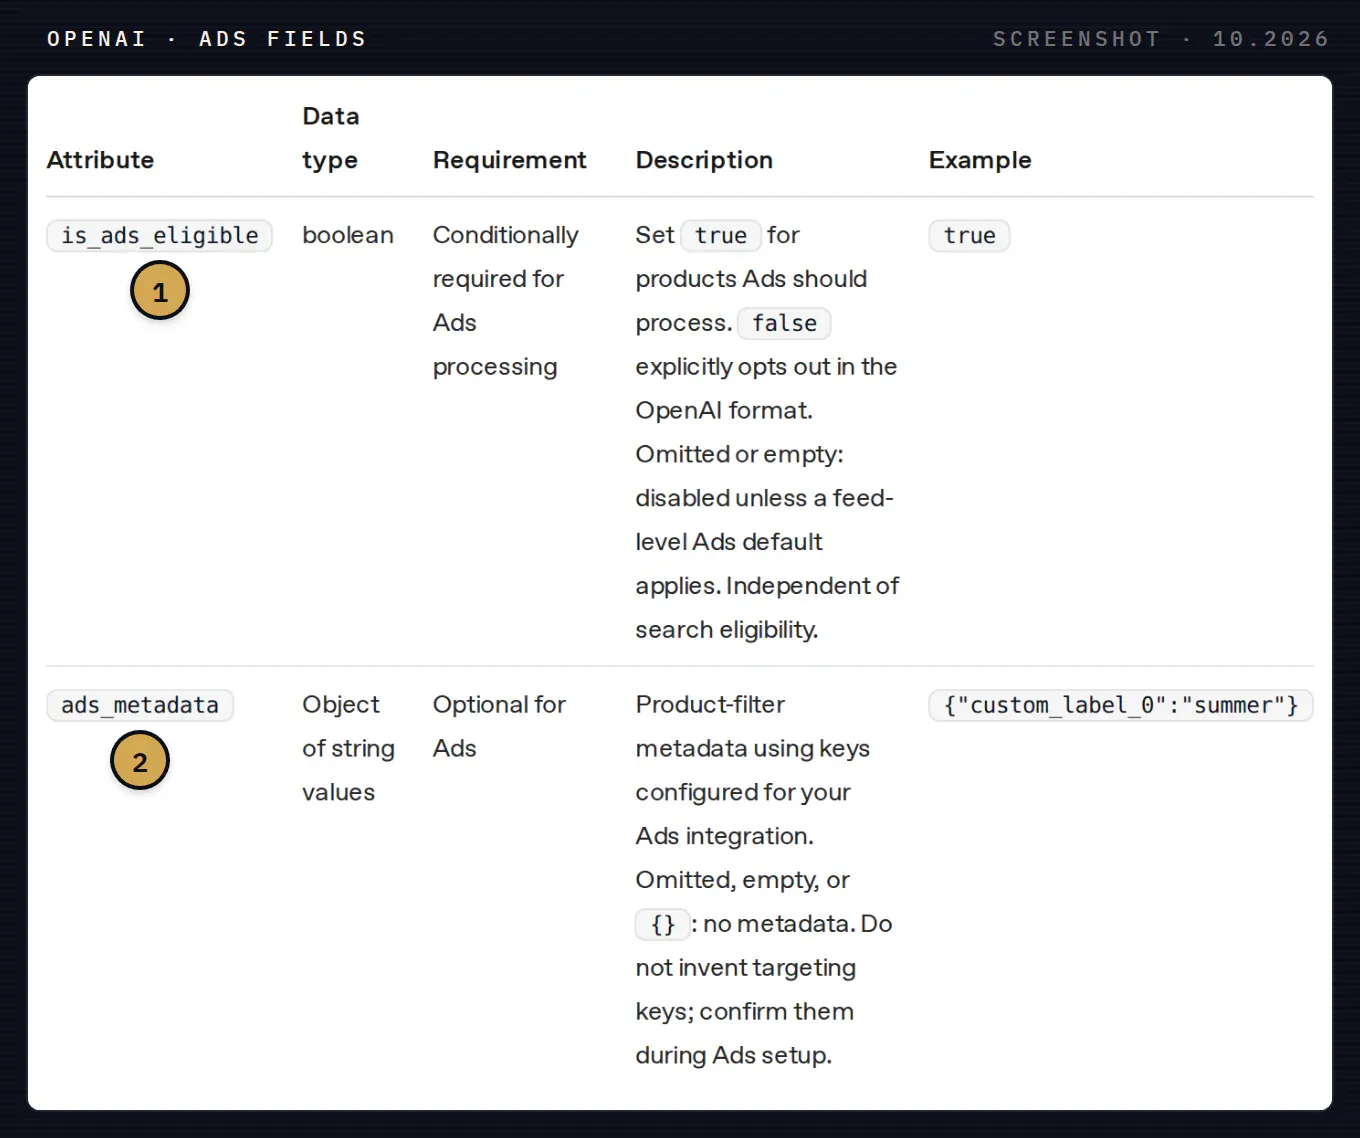Click the "during Ads setup." description line
1360x1138 pixels.
(x=734, y=1056)
